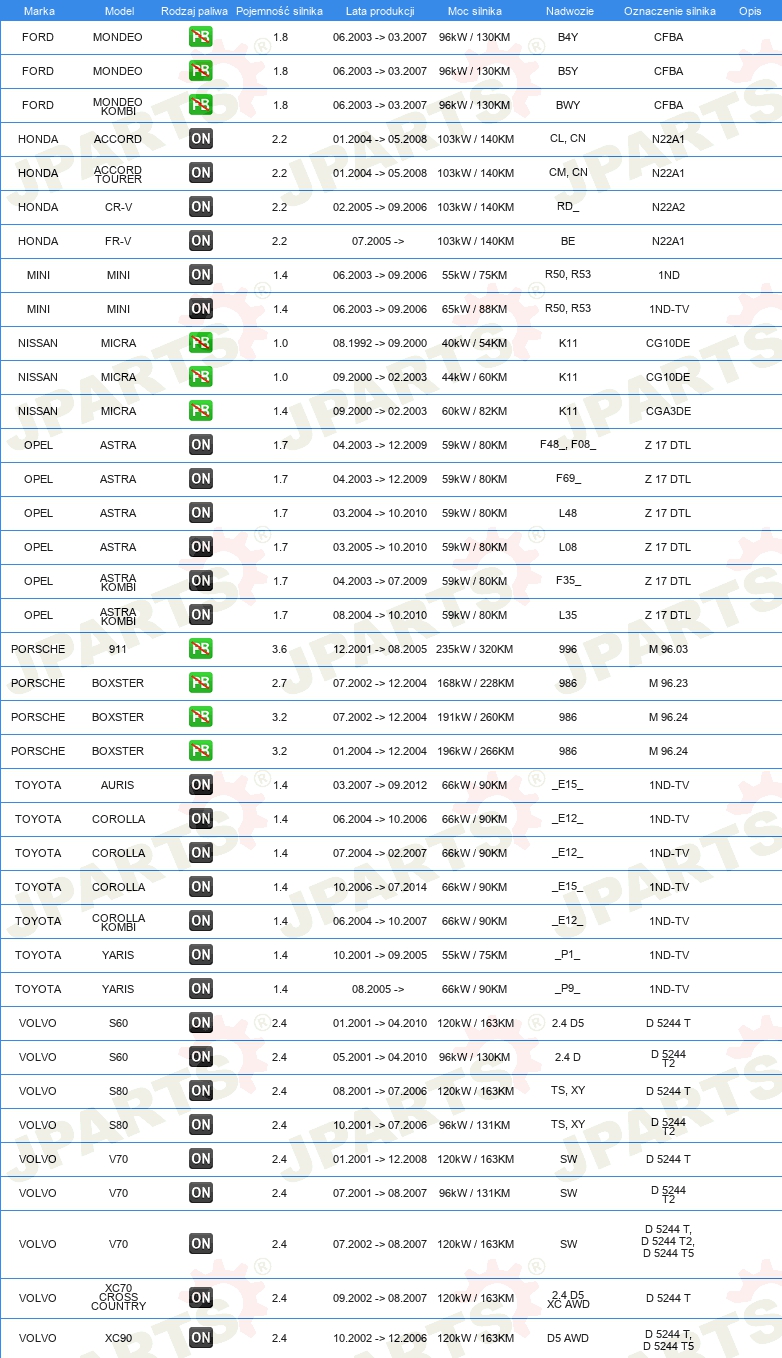
Task: Select production years 12.2001 -> 08.2005
Action: tap(380, 649)
